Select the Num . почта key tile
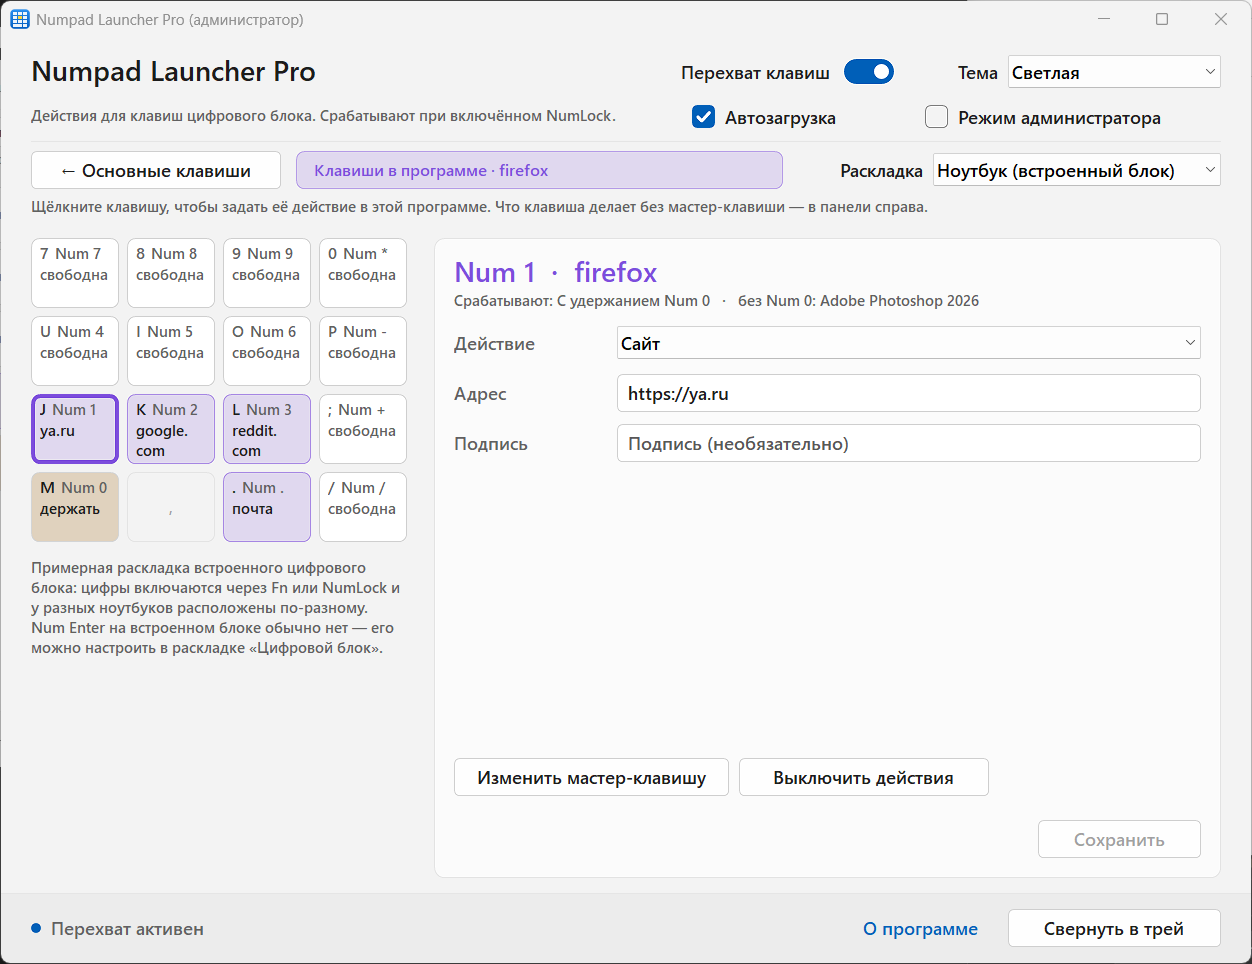Viewport: 1252px width, 964px height. pyautogui.click(x=267, y=507)
